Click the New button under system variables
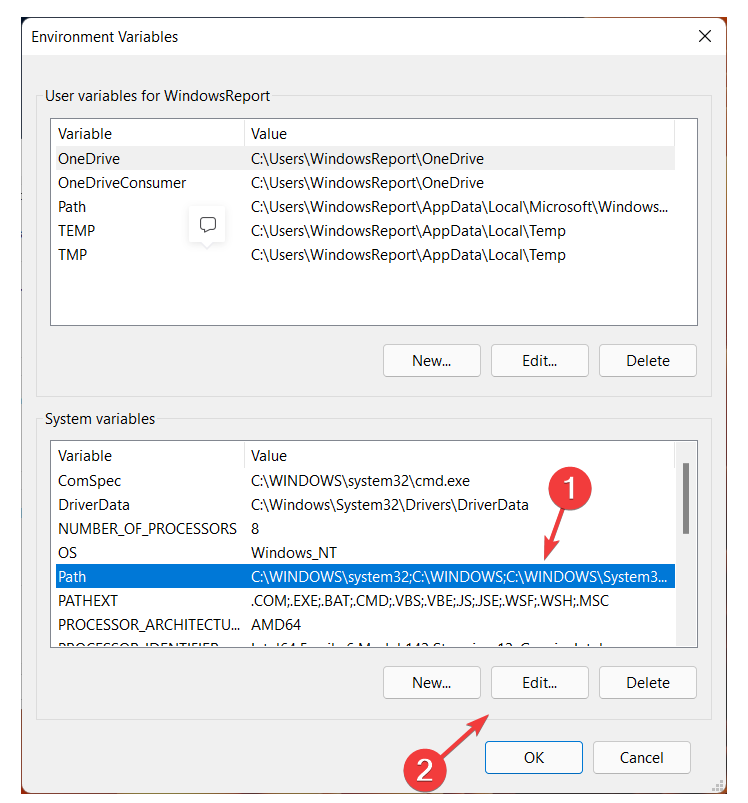The width and height of the screenshot is (748, 803). click(x=431, y=682)
